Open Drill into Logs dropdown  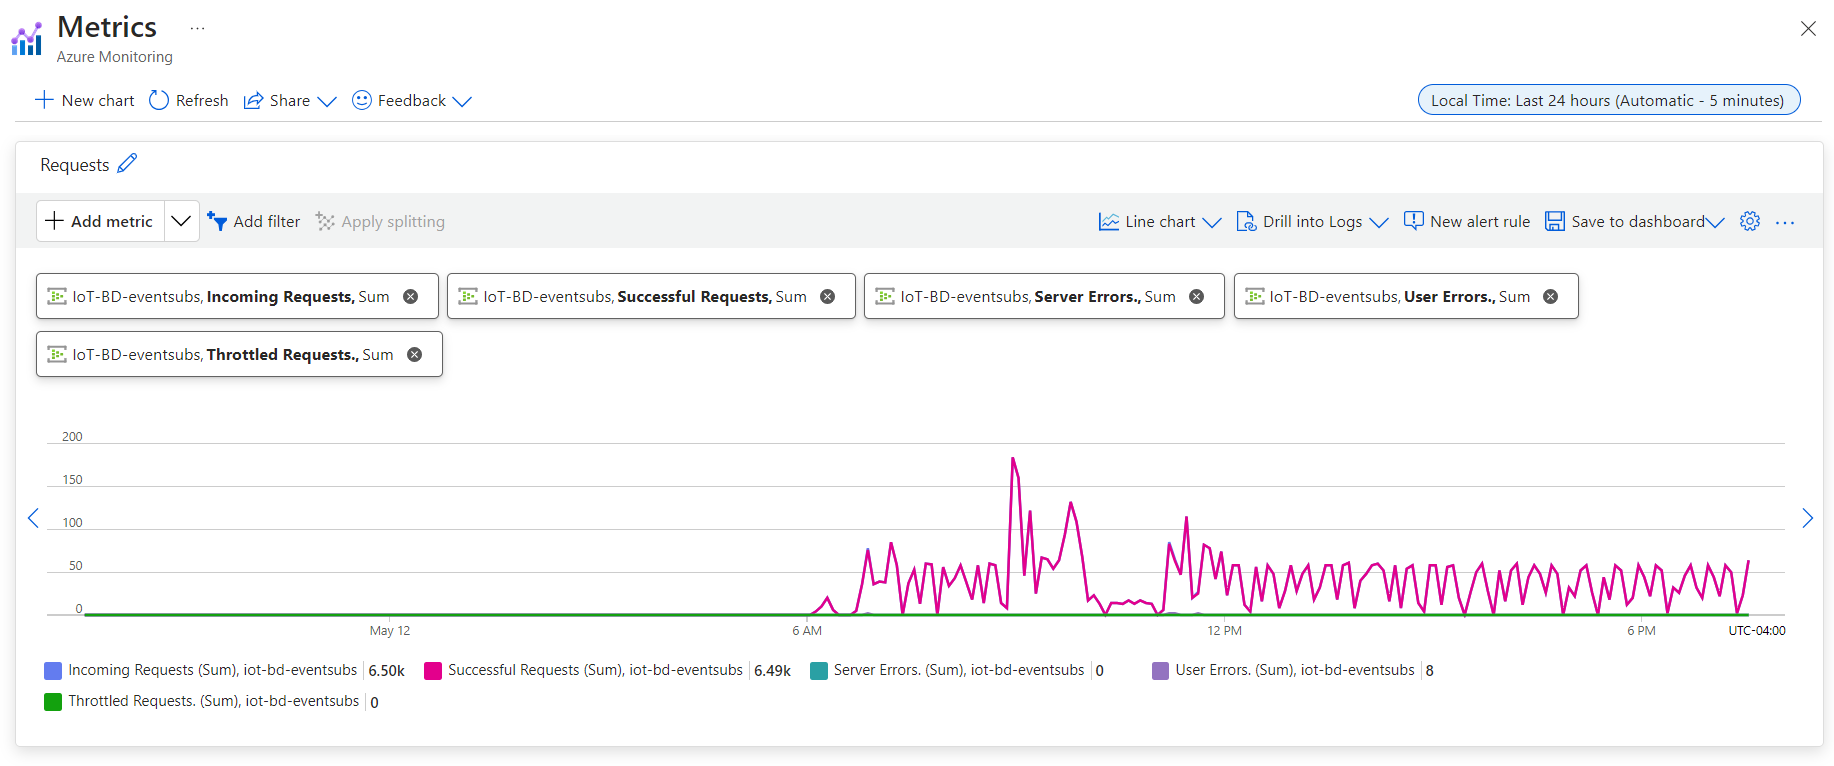click(x=1312, y=221)
